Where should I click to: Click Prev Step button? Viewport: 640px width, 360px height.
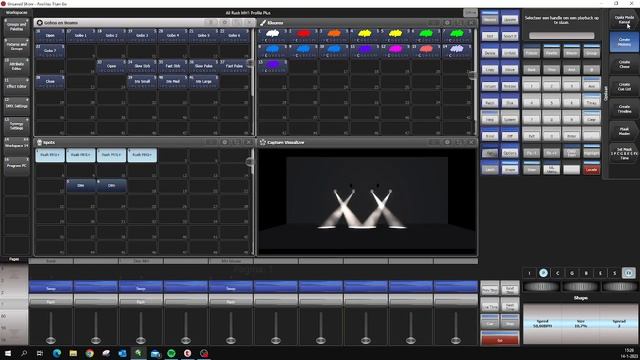click(490, 289)
